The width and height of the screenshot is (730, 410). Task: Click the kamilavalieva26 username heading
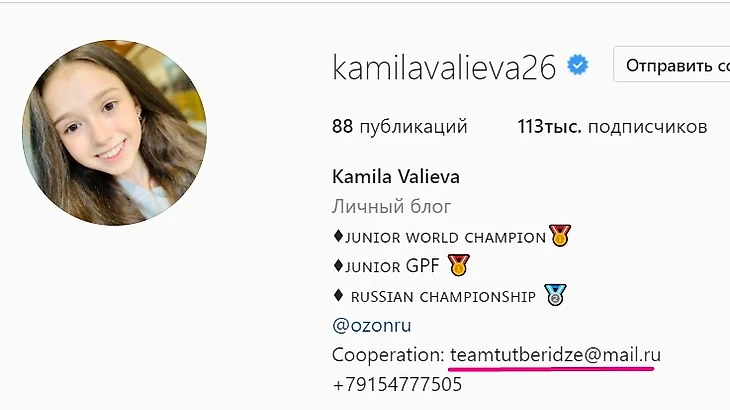coord(444,67)
